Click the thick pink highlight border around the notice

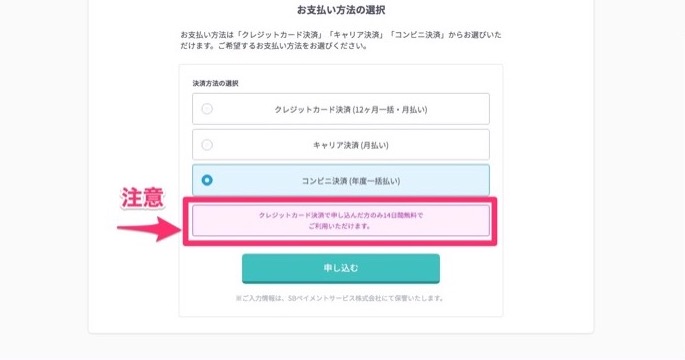(340, 200)
